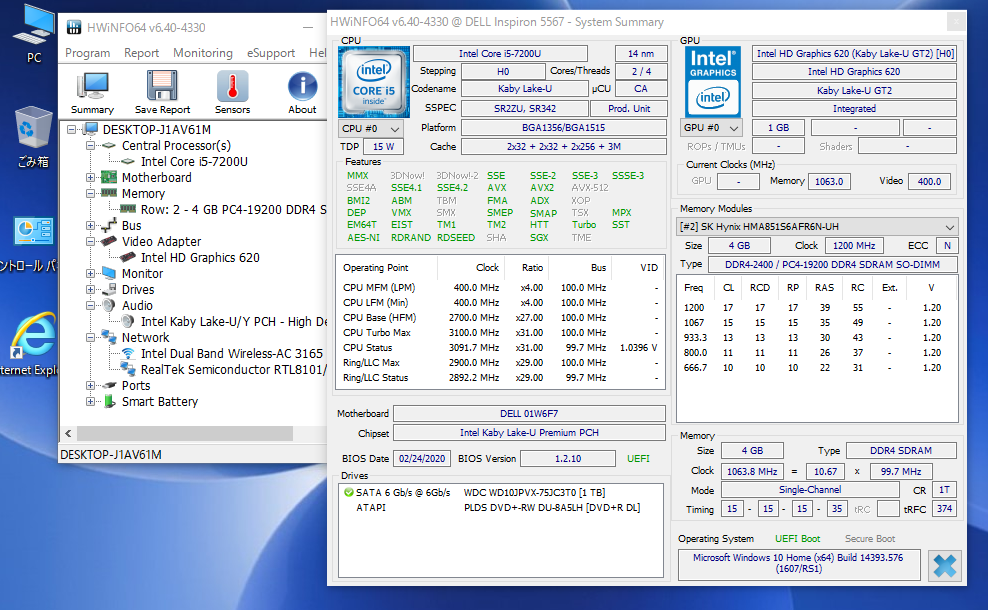
Task: Click the Intel Graphics logo image
Action: point(713,81)
